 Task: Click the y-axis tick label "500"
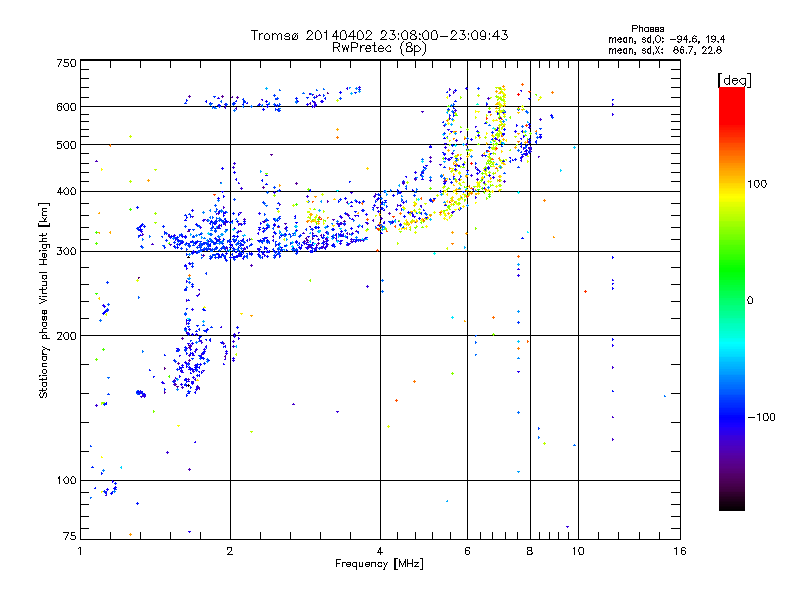point(66,145)
